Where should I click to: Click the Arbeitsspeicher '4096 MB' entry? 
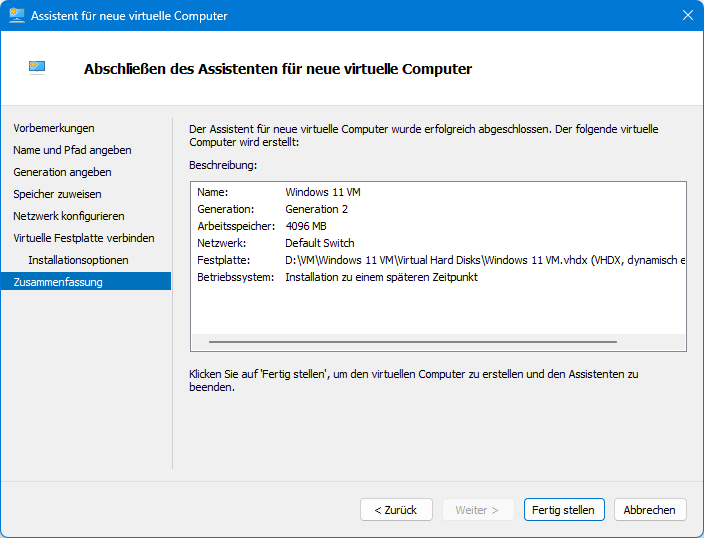307,226
